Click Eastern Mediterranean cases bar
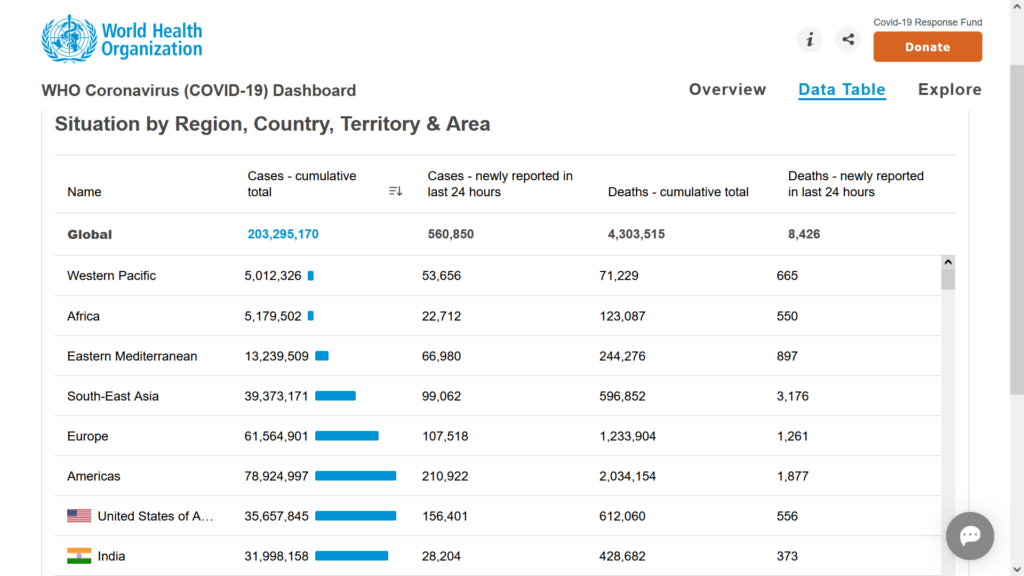Viewport: 1024px width, 576px height. [x=322, y=356]
